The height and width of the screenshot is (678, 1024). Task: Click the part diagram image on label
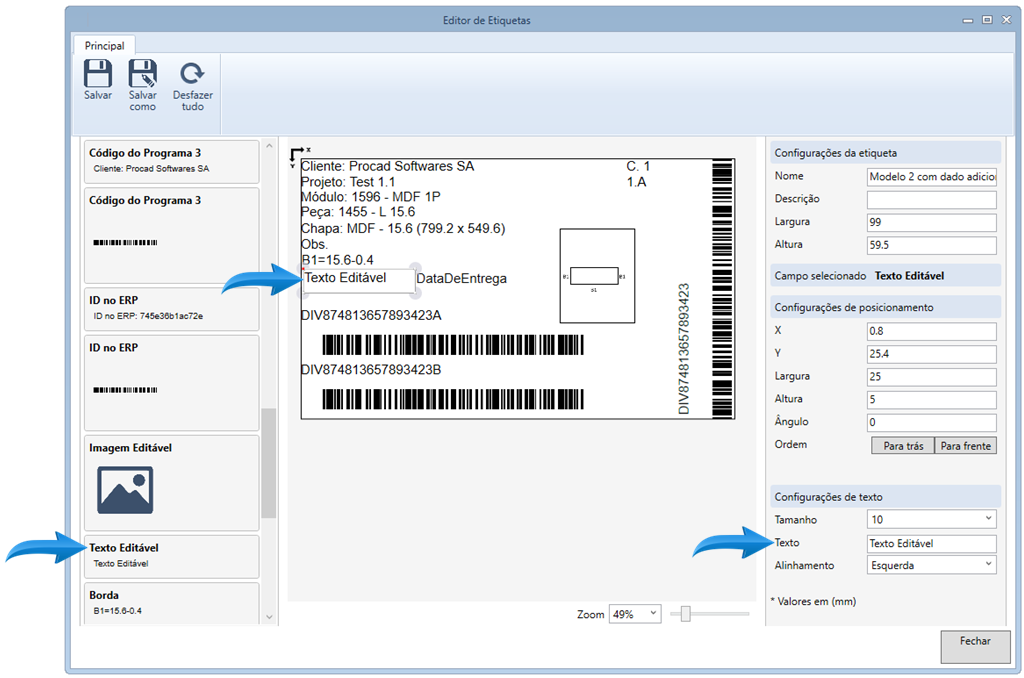pos(597,276)
